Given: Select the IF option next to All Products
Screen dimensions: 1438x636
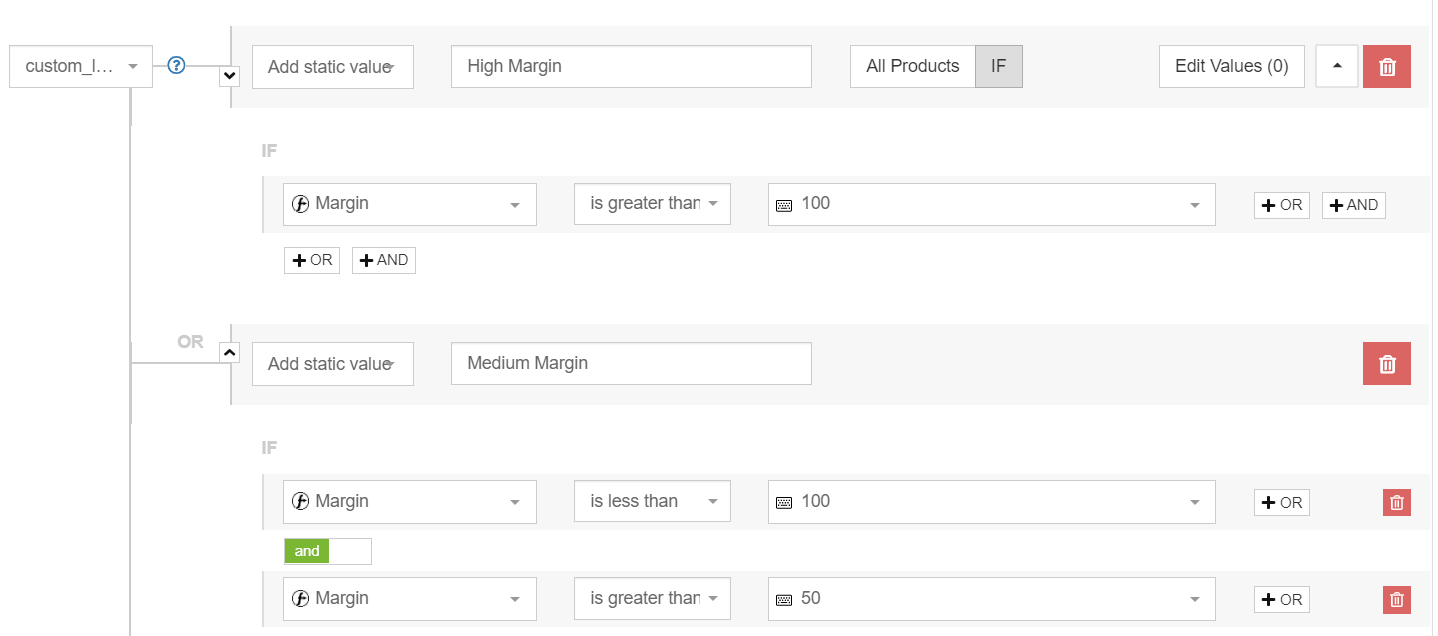Looking at the screenshot, I should pos(999,67).
